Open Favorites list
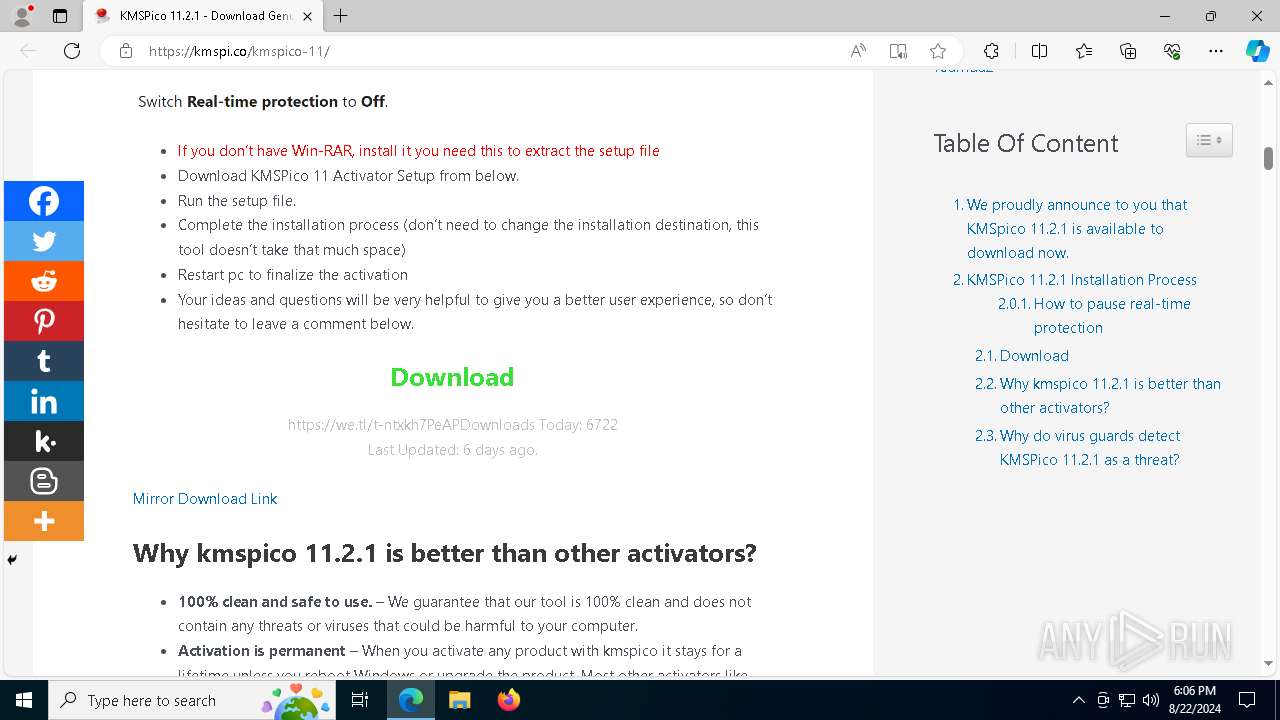The width and height of the screenshot is (1280, 720). (x=1084, y=51)
